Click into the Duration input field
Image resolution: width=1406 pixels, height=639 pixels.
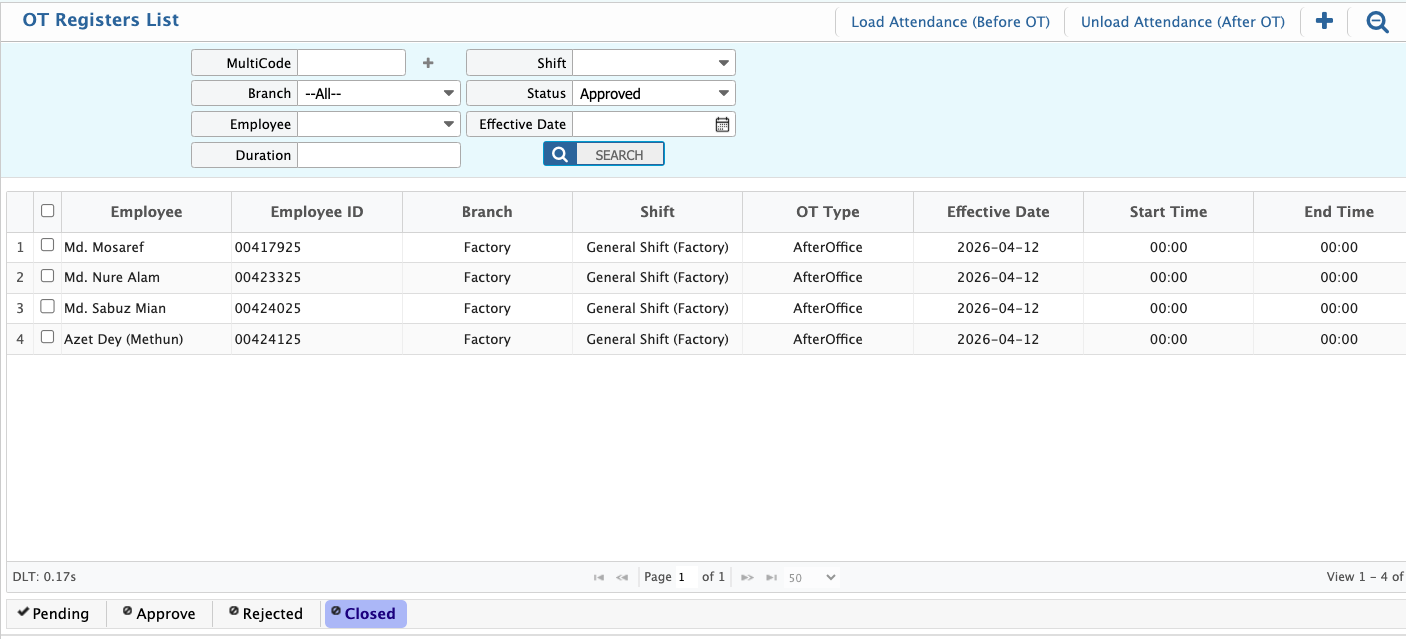tap(378, 155)
